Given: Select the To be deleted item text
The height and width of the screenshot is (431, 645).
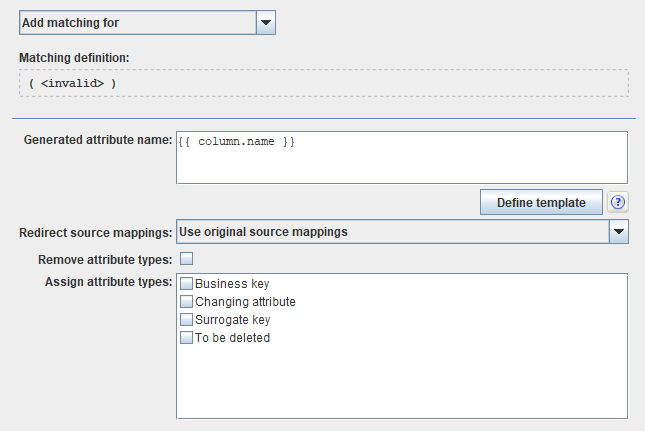Looking at the screenshot, I should tap(232, 338).
